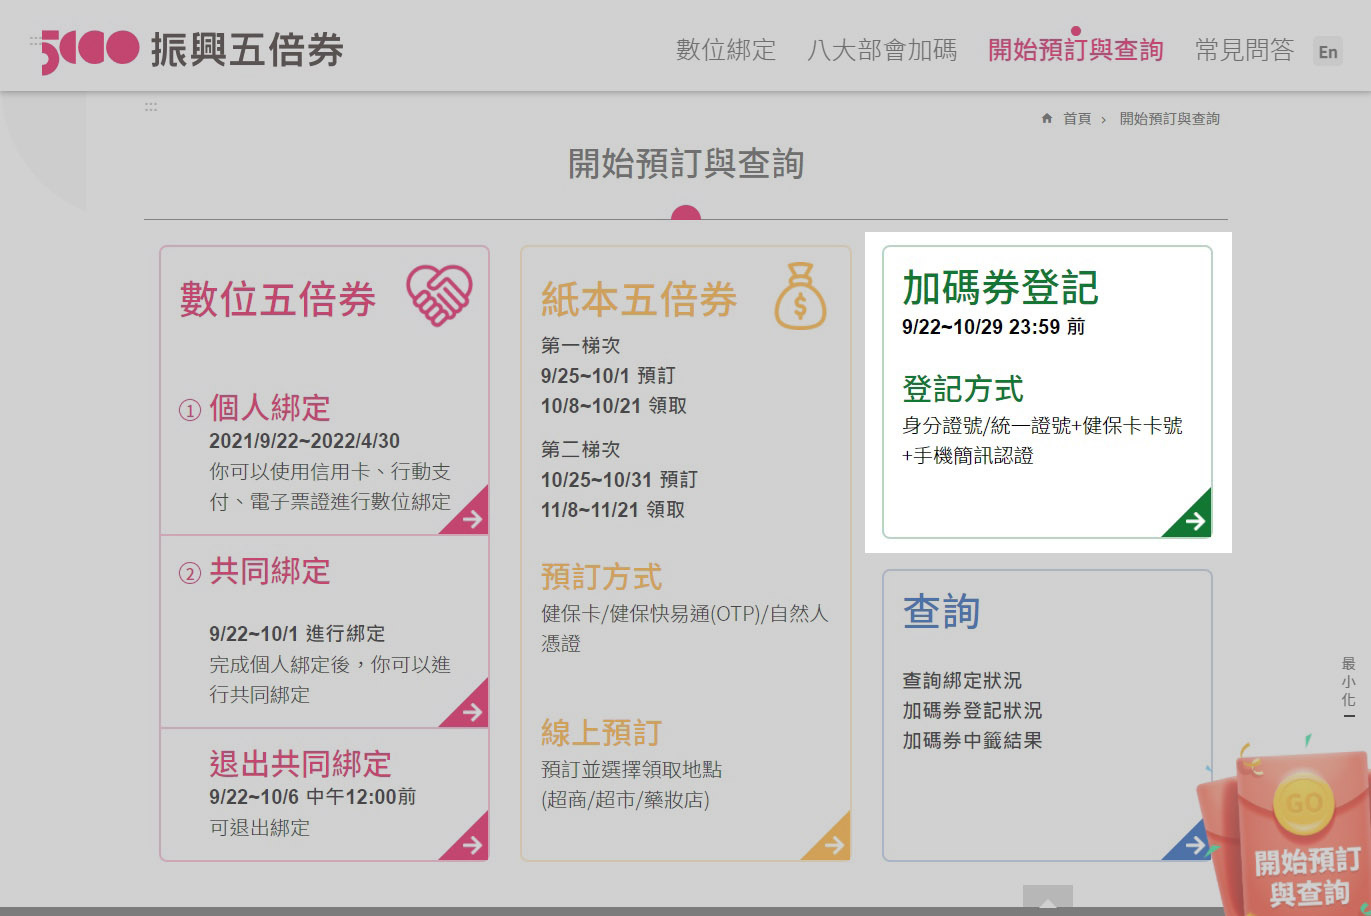
Task: Click the 10/8~10/21 領取 pickup date
Action: tap(613, 406)
